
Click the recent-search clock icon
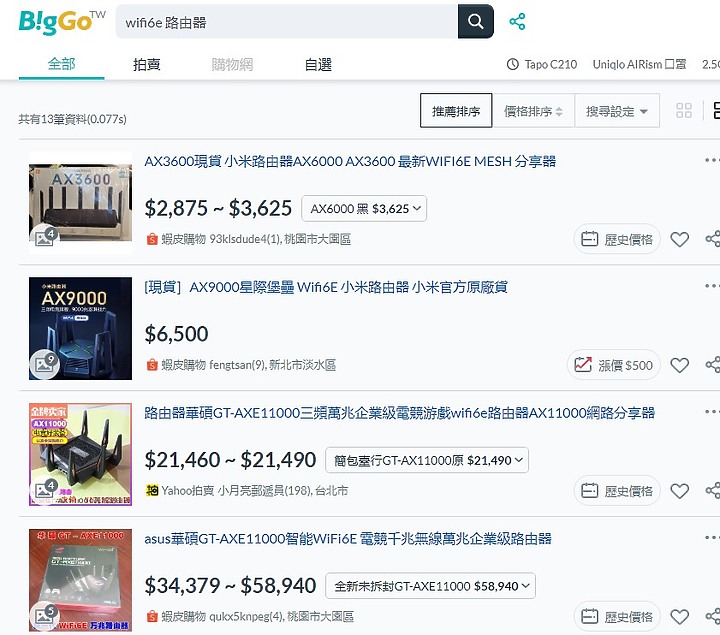512,64
